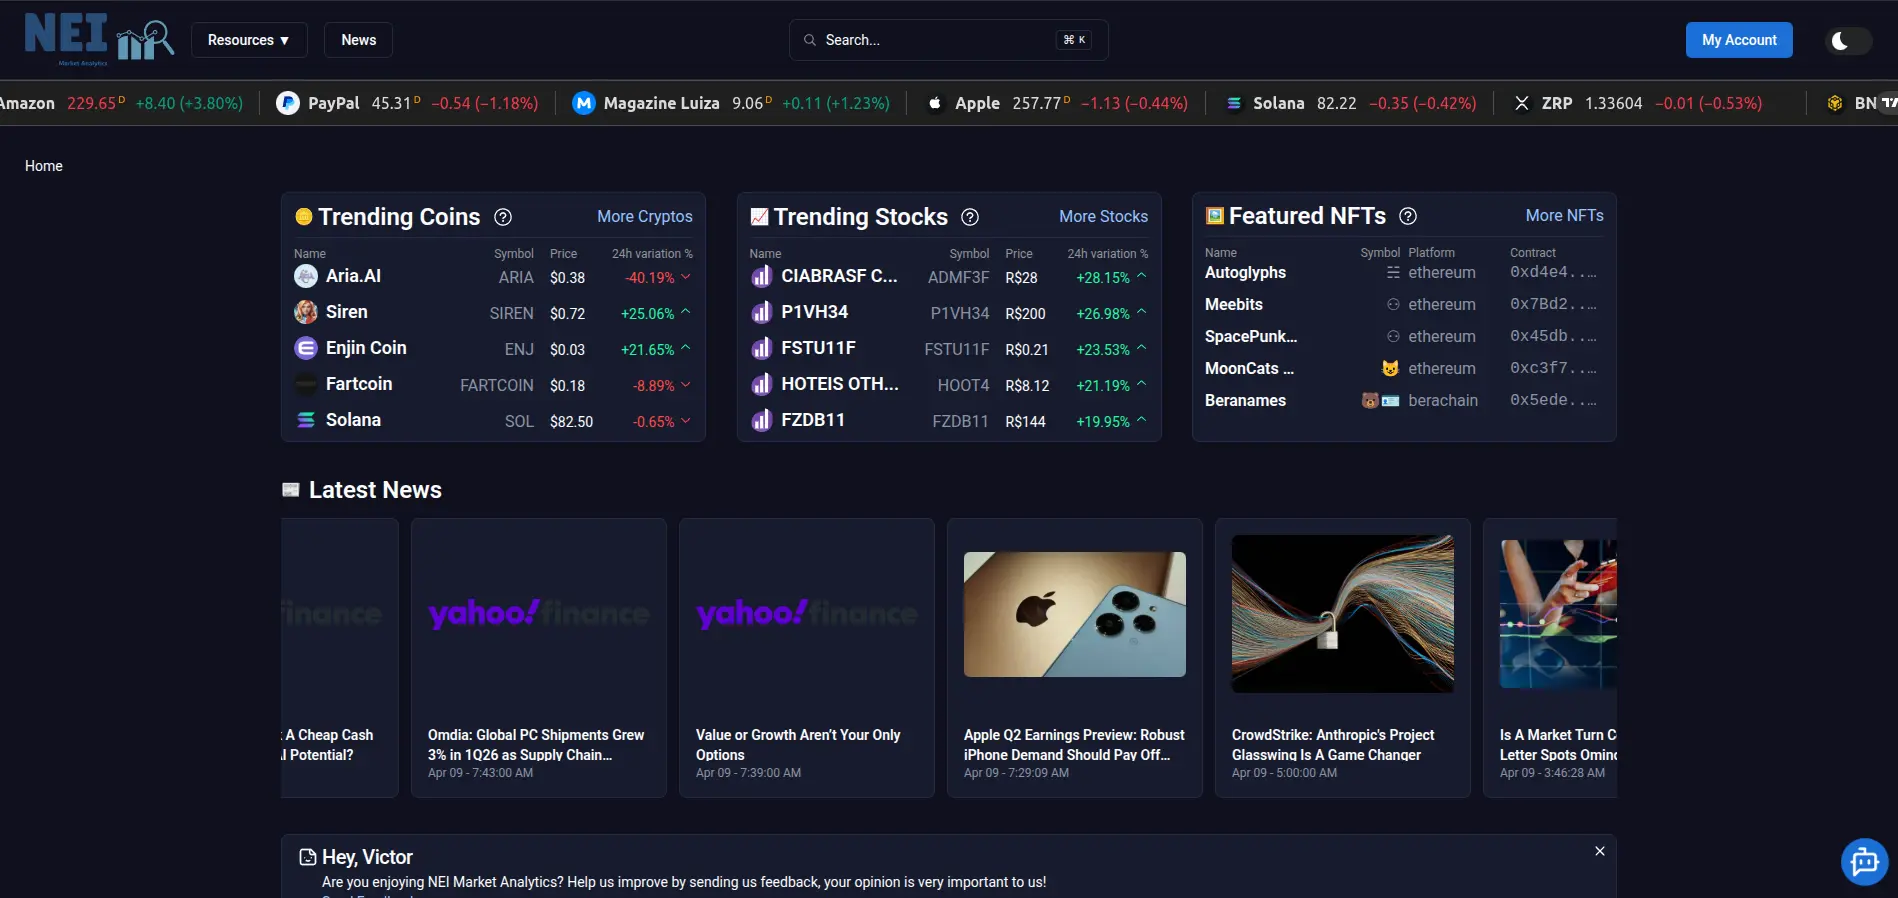Select the Meebits NFT name

(1234, 304)
